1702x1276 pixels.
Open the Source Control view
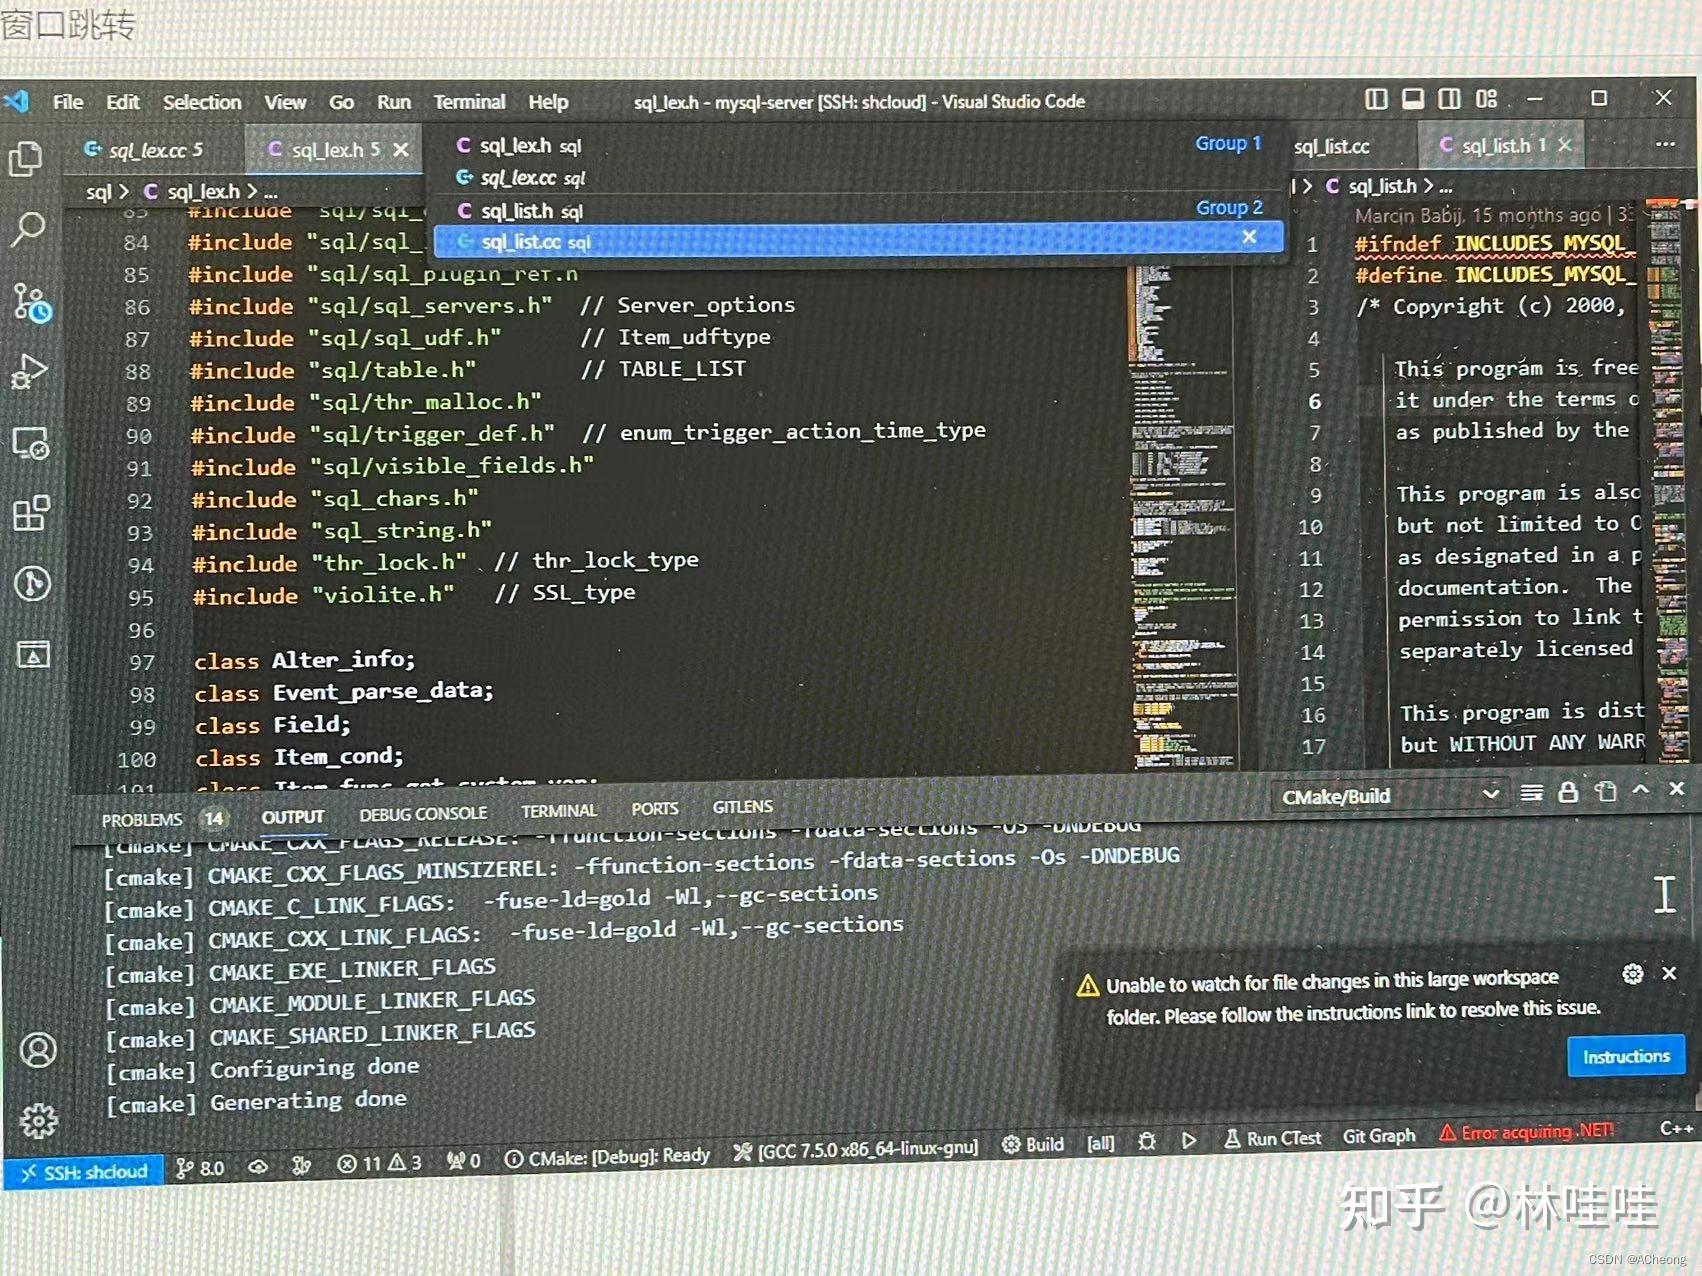tap(27, 300)
